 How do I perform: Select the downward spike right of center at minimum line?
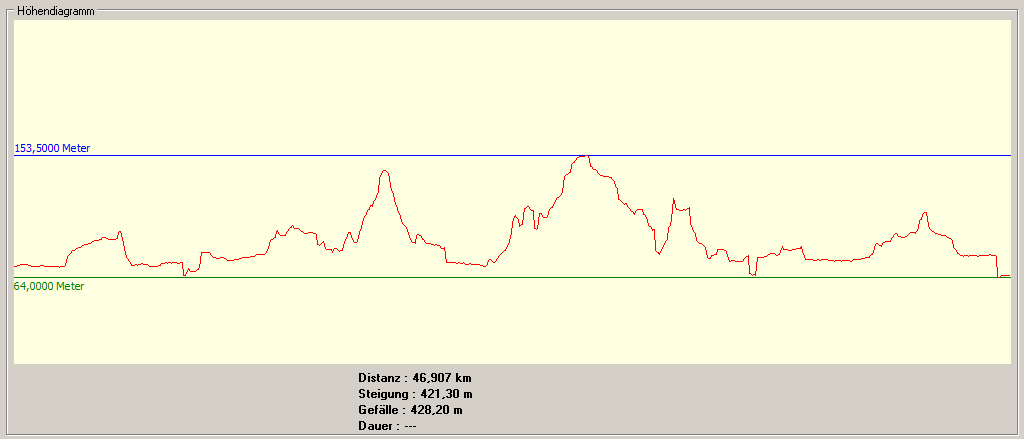(752, 274)
